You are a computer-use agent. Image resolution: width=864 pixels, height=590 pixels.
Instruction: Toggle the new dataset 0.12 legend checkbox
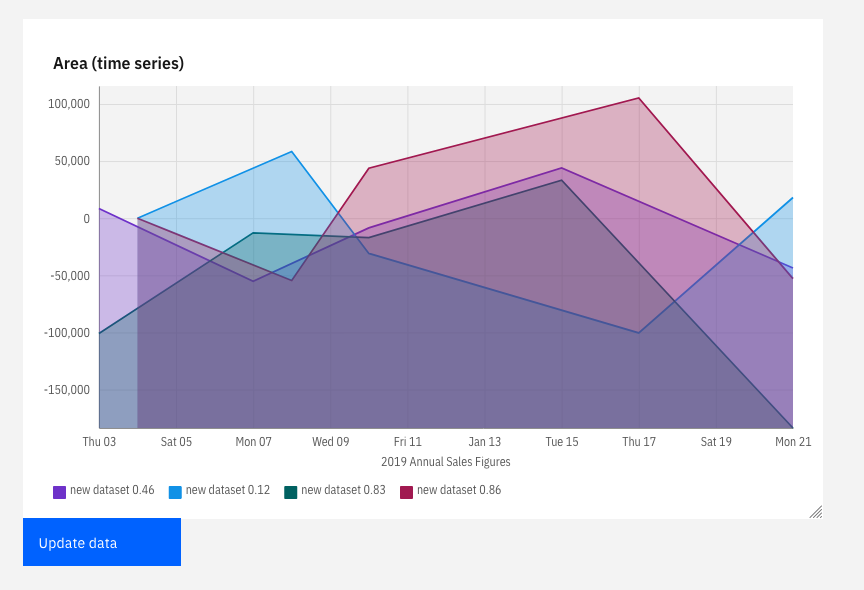pos(175,492)
